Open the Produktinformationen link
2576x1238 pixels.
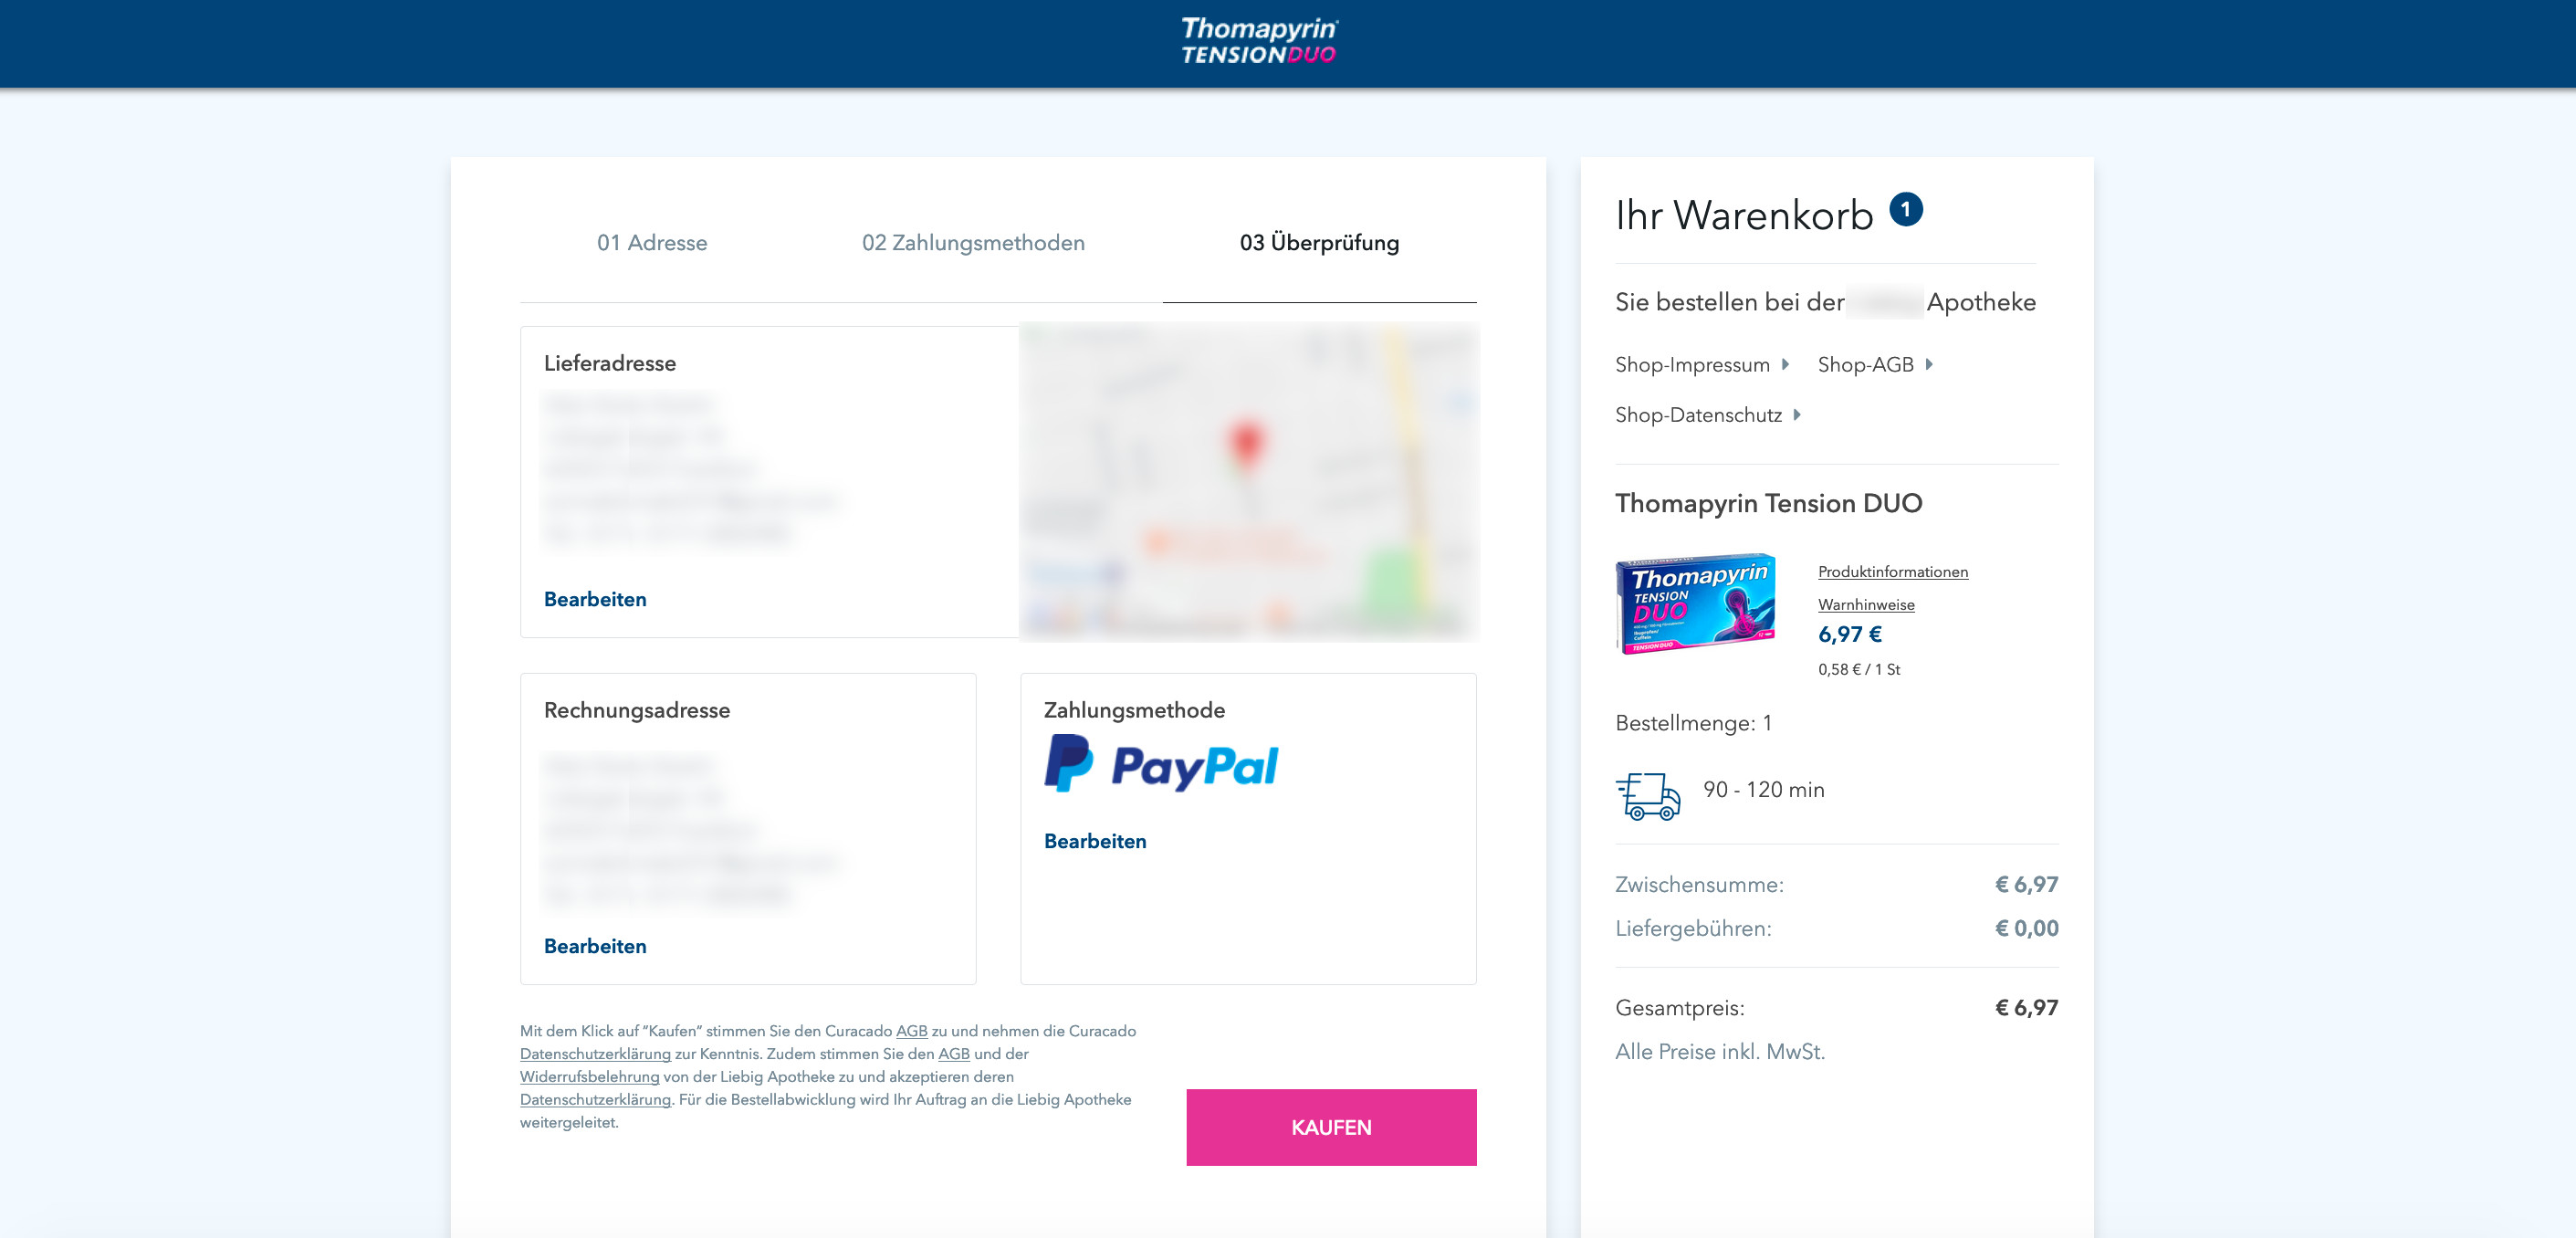point(1893,572)
